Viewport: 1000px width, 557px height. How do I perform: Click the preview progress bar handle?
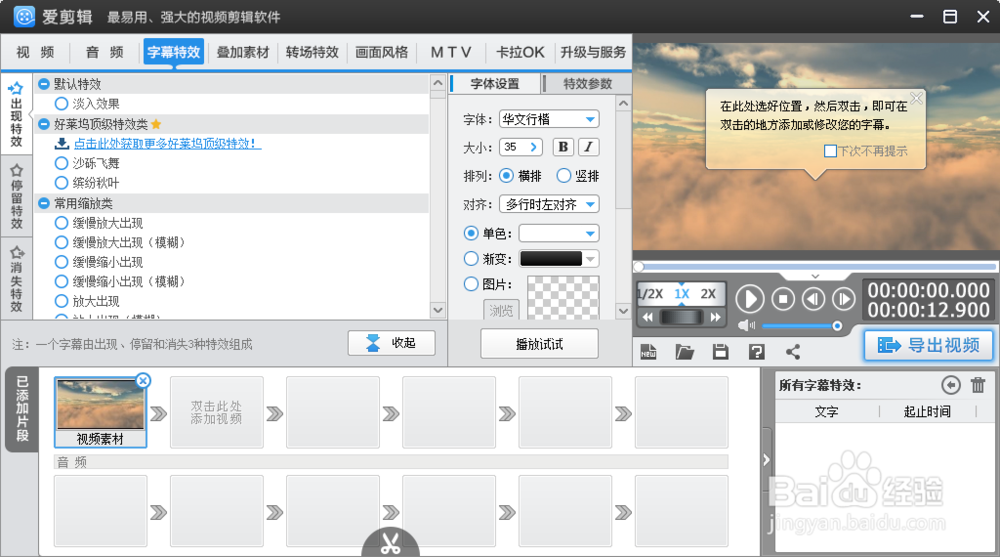coord(639,266)
